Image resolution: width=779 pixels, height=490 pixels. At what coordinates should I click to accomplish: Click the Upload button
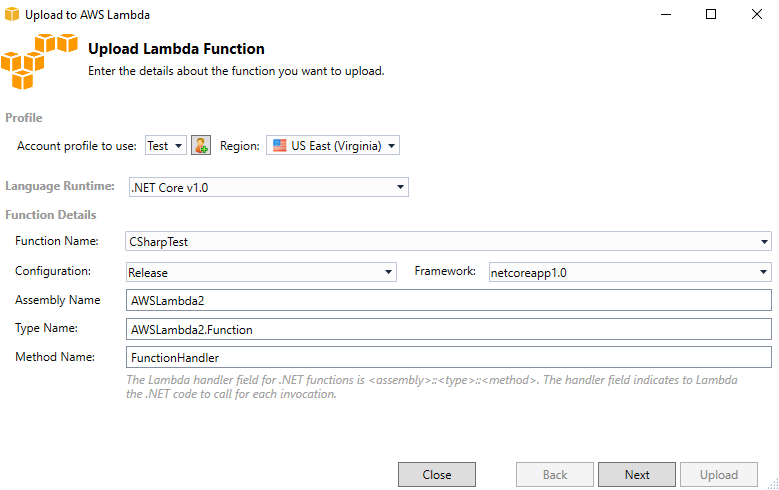click(719, 475)
